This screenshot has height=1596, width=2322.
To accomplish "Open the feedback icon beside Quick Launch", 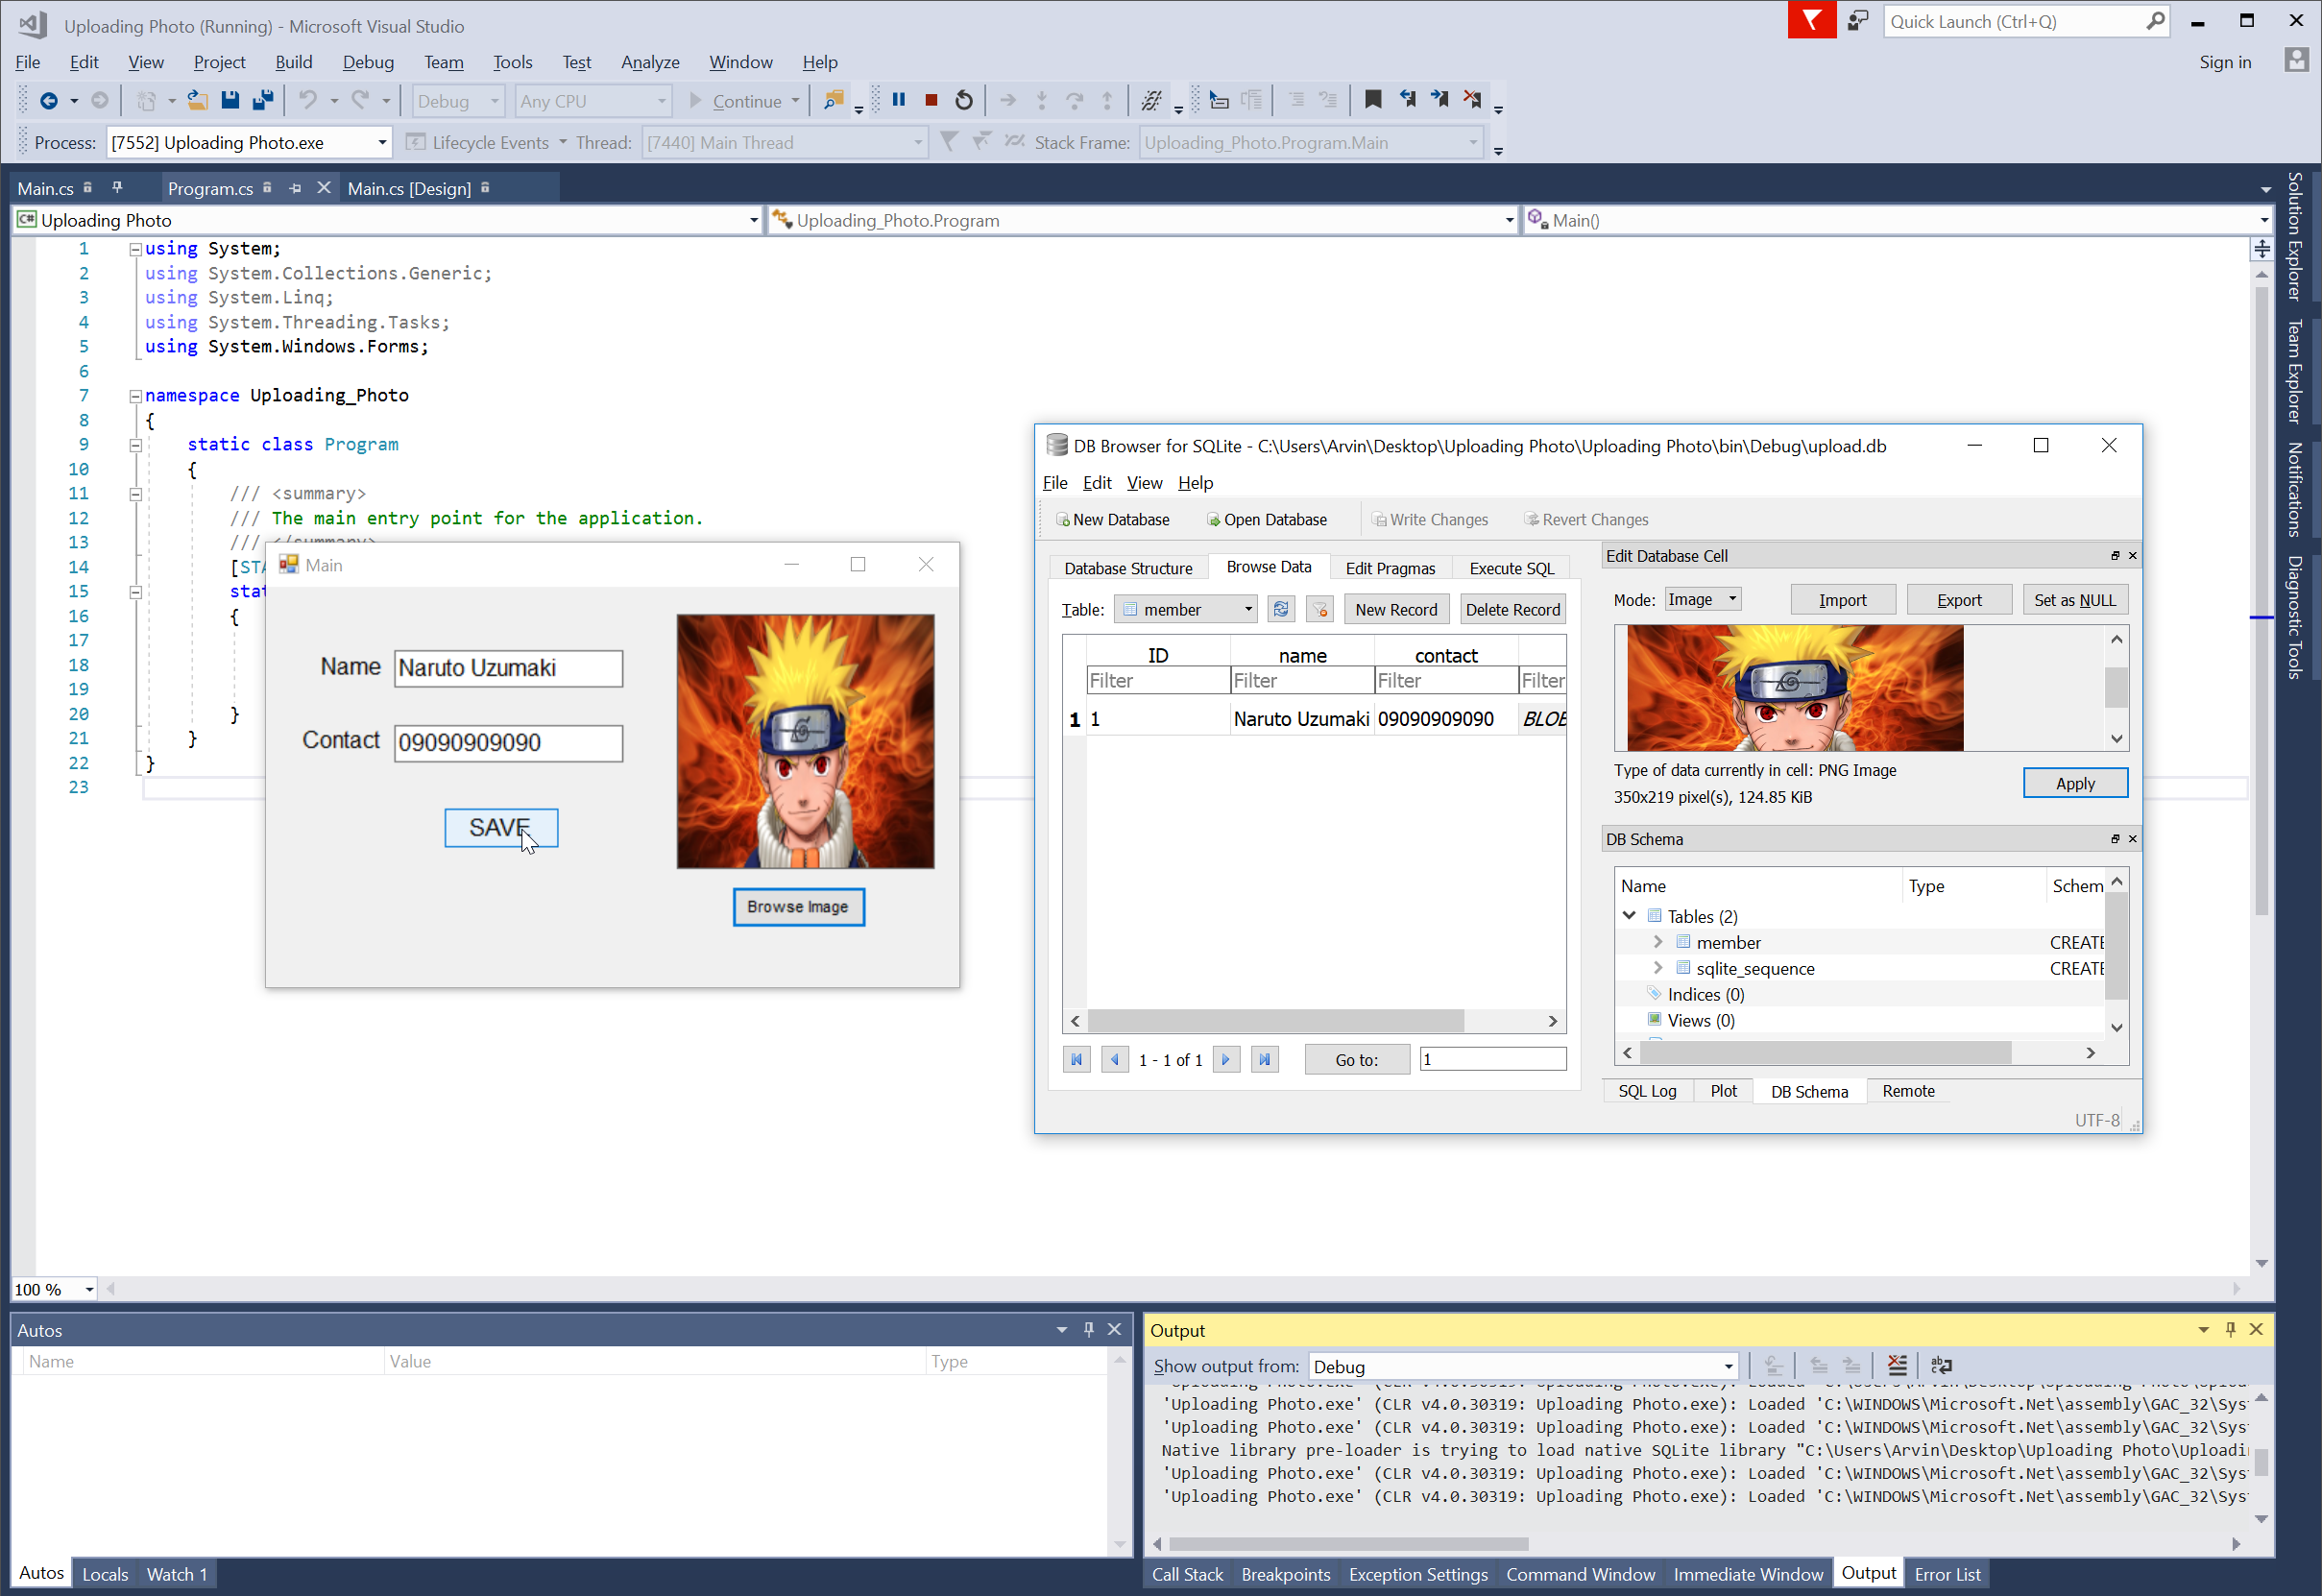I will (x=1858, y=21).
